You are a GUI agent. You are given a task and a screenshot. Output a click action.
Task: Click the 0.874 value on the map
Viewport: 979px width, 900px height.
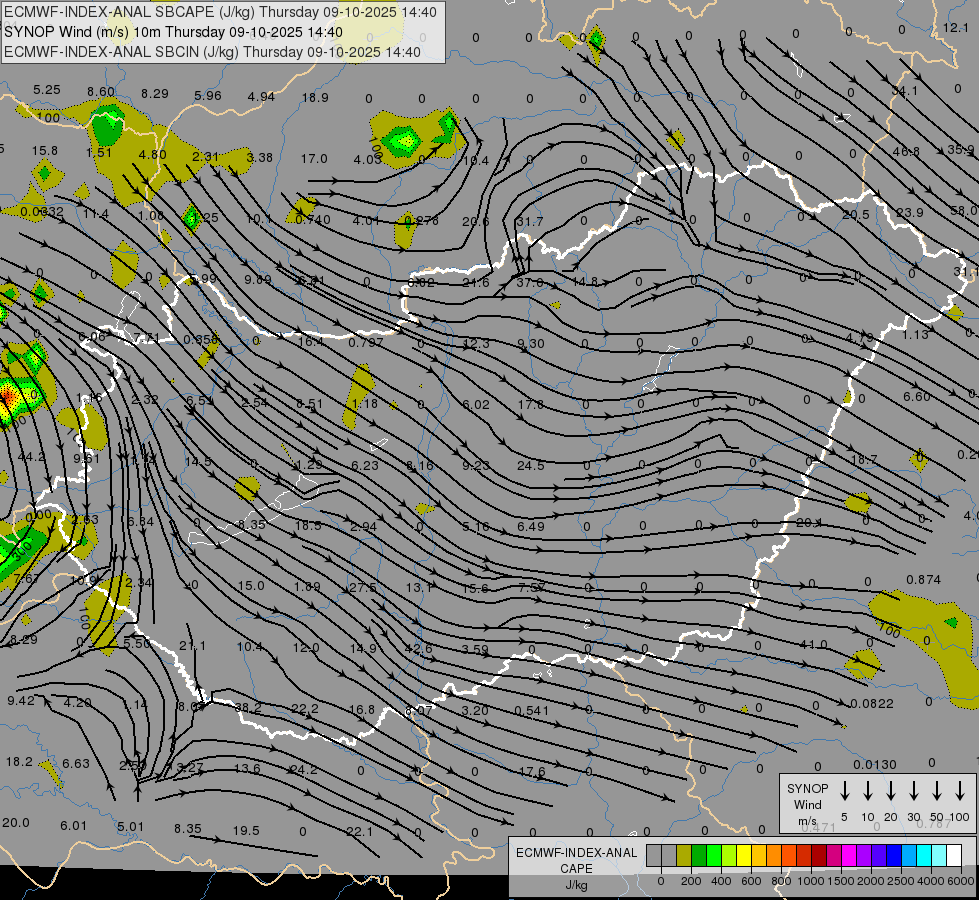(x=923, y=580)
